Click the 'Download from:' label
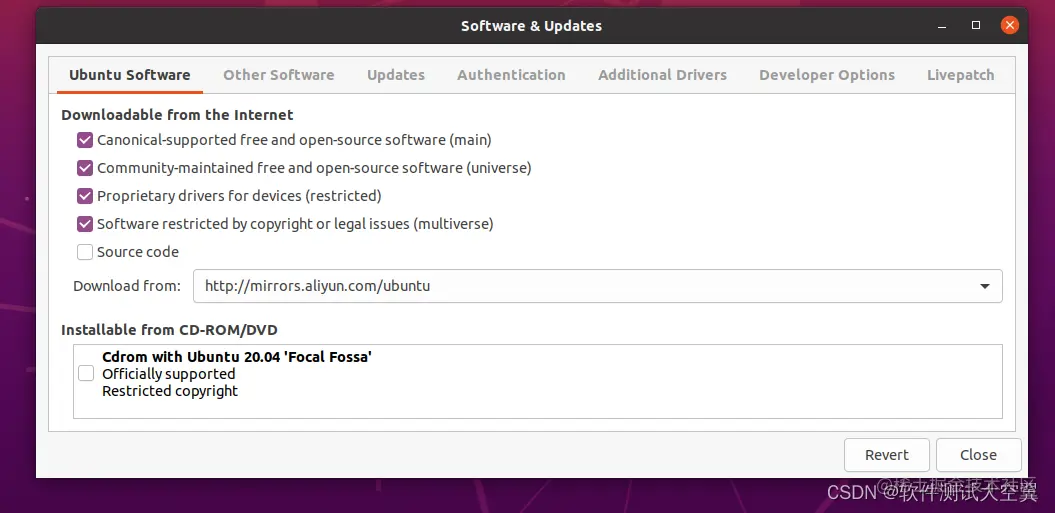Screen dimensions: 1055x513 coord(127,286)
